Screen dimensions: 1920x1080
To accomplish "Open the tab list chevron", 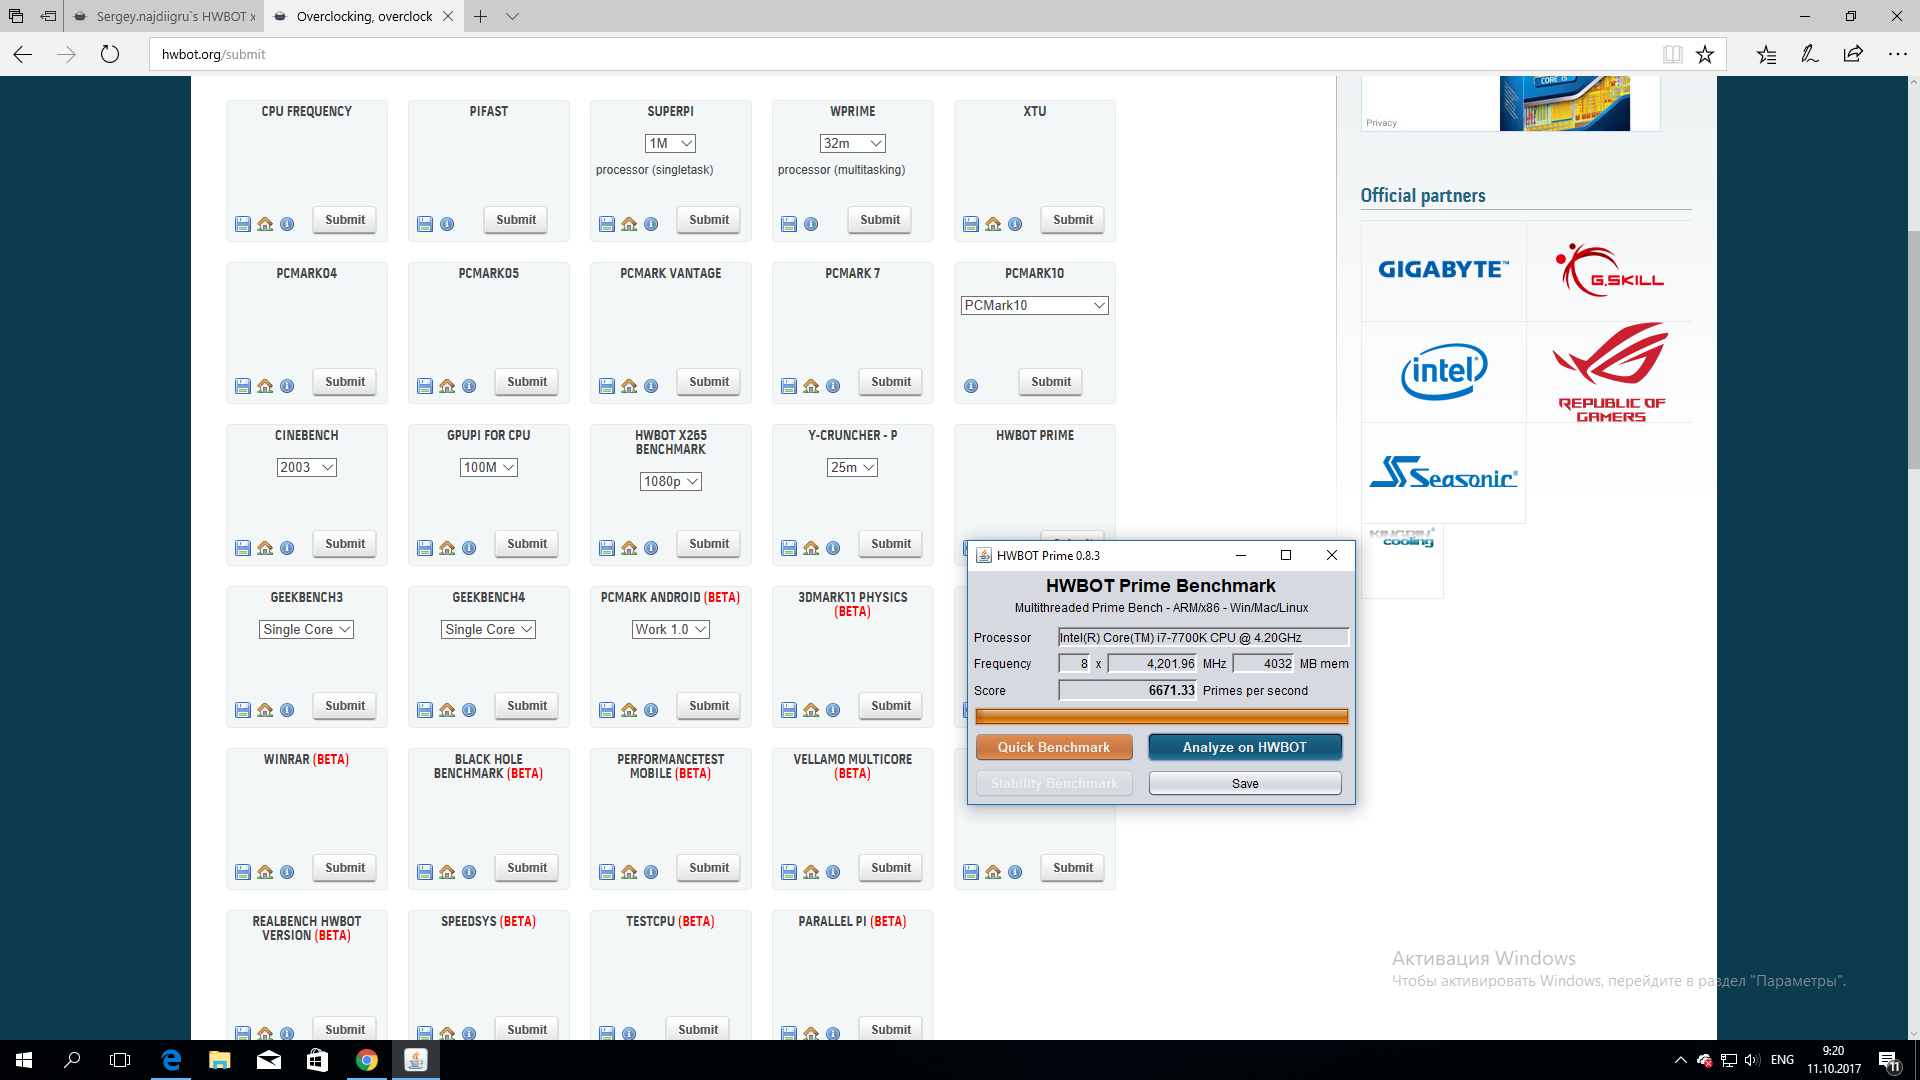I will [x=512, y=16].
